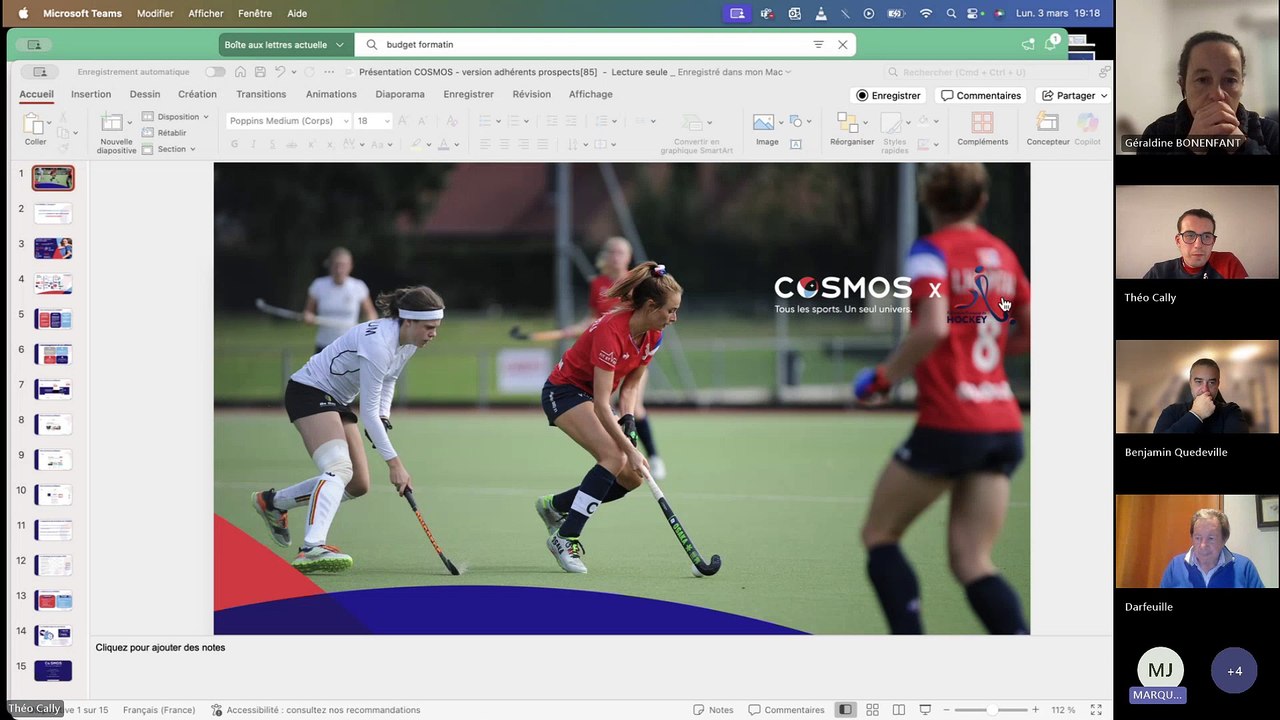The height and width of the screenshot is (720, 1280).
Task: Click the Commentaires button near Partager
Action: (981, 96)
